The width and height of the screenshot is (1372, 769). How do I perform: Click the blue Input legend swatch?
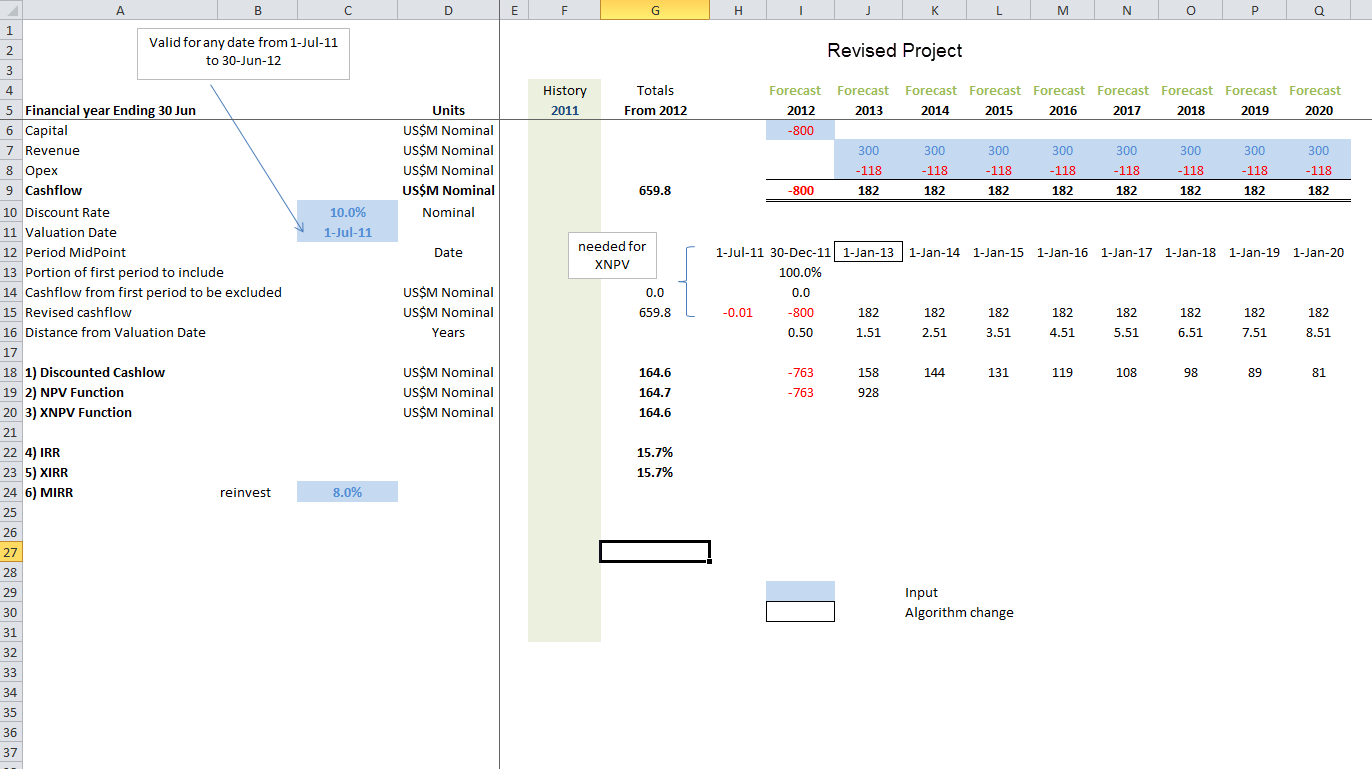coord(800,591)
